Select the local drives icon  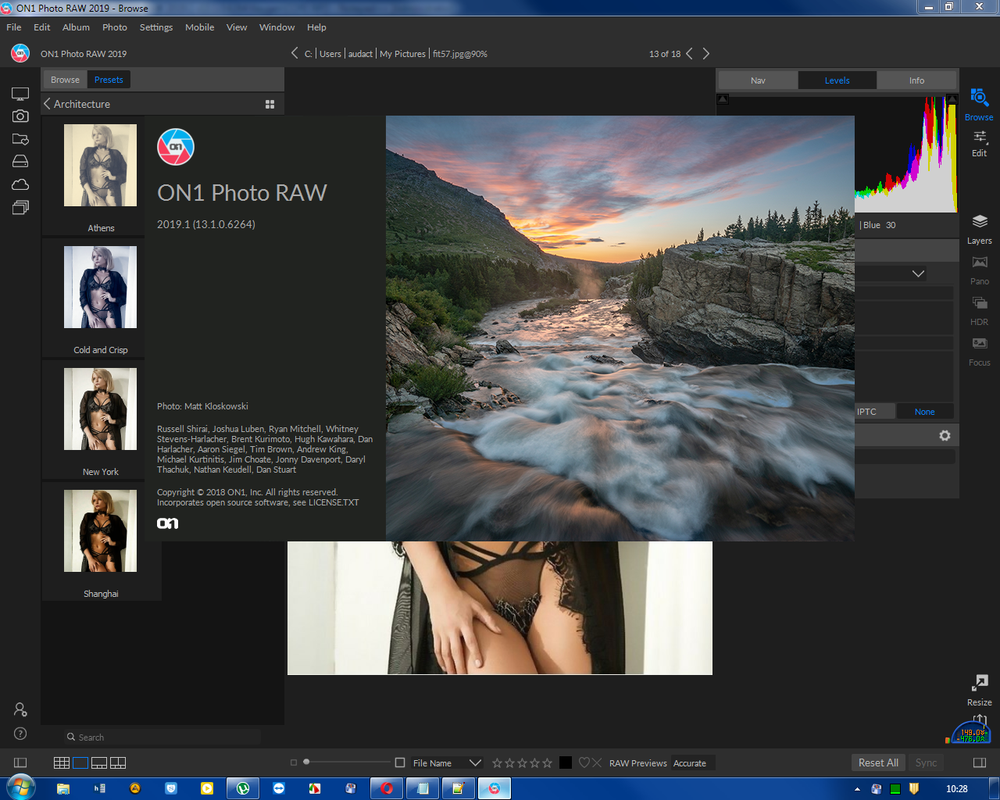coord(20,161)
